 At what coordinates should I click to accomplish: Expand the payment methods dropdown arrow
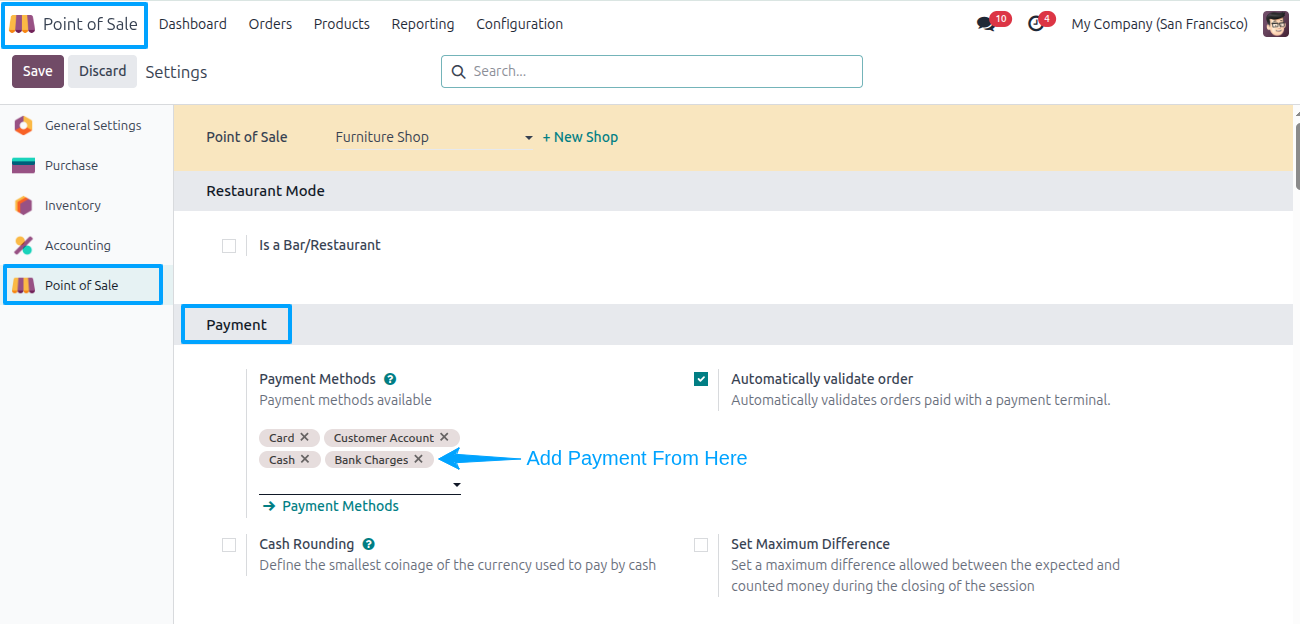coord(457,485)
